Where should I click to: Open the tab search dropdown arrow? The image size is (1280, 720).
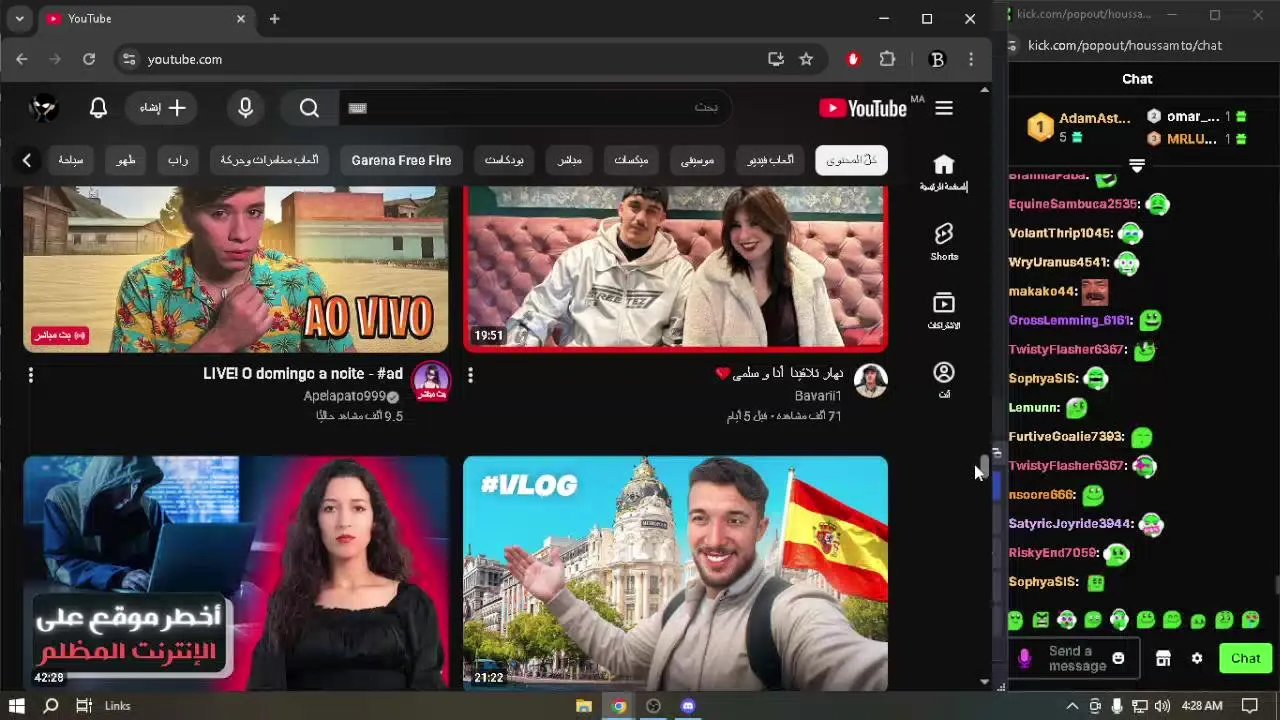click(x=19, y=19)
